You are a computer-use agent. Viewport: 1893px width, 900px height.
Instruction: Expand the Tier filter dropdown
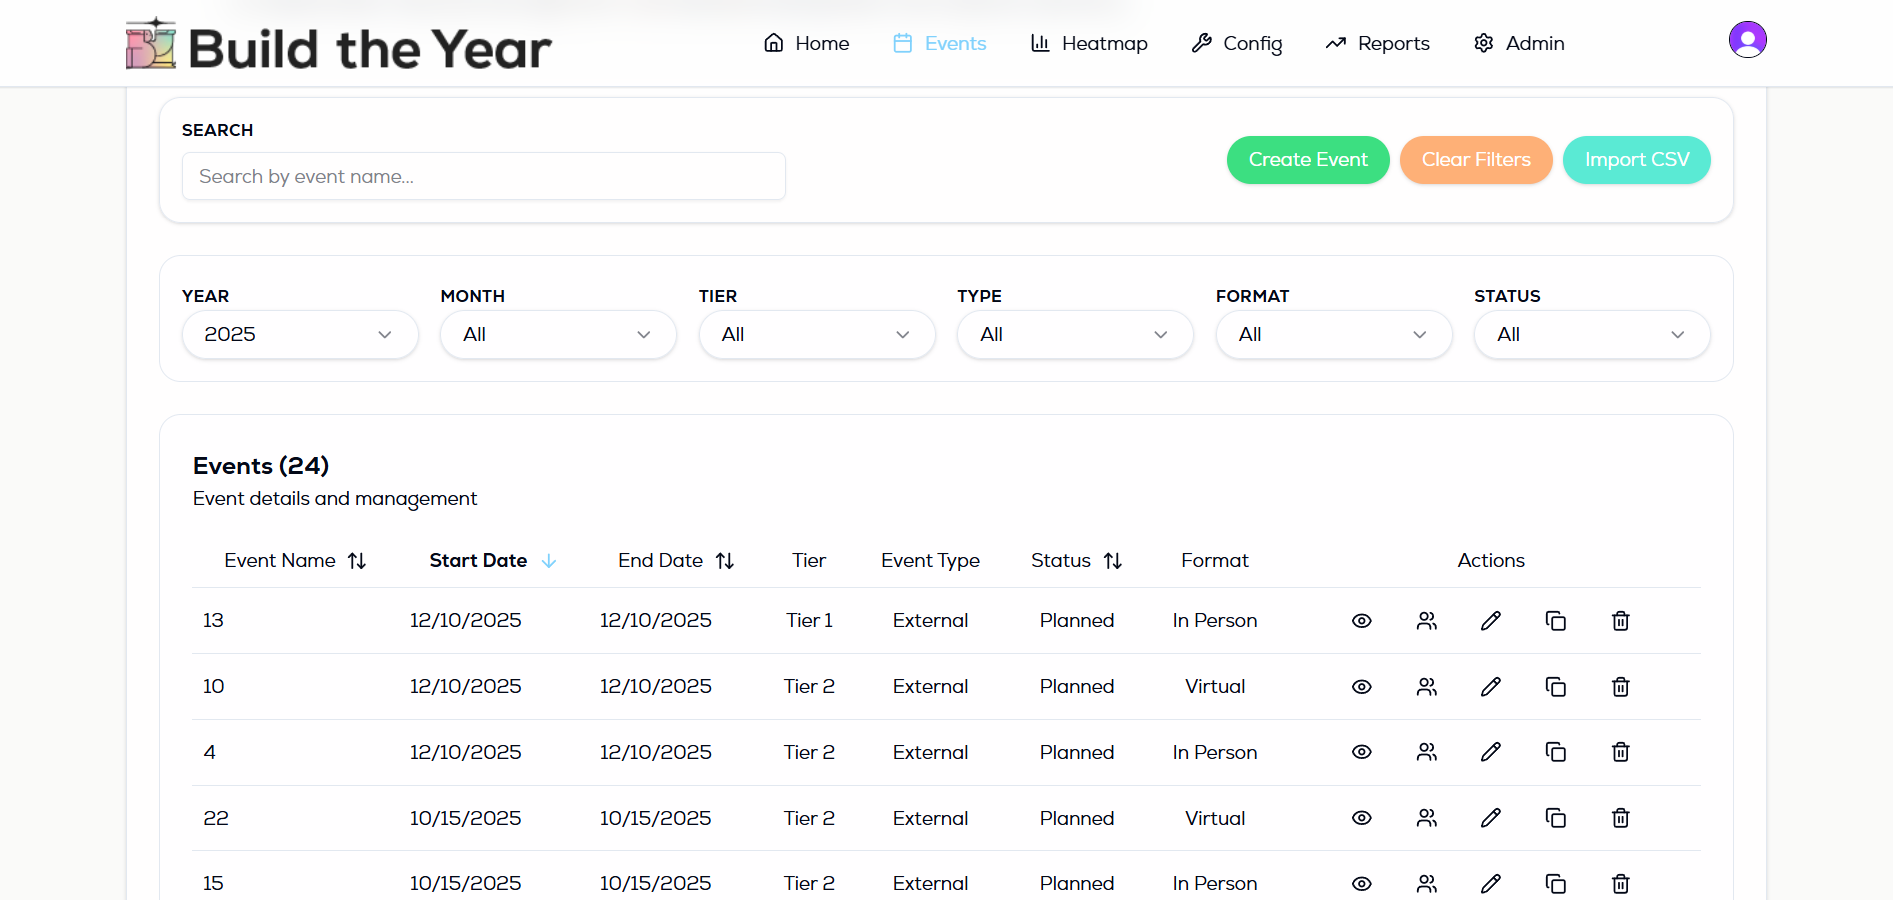(x=817, y=335)
